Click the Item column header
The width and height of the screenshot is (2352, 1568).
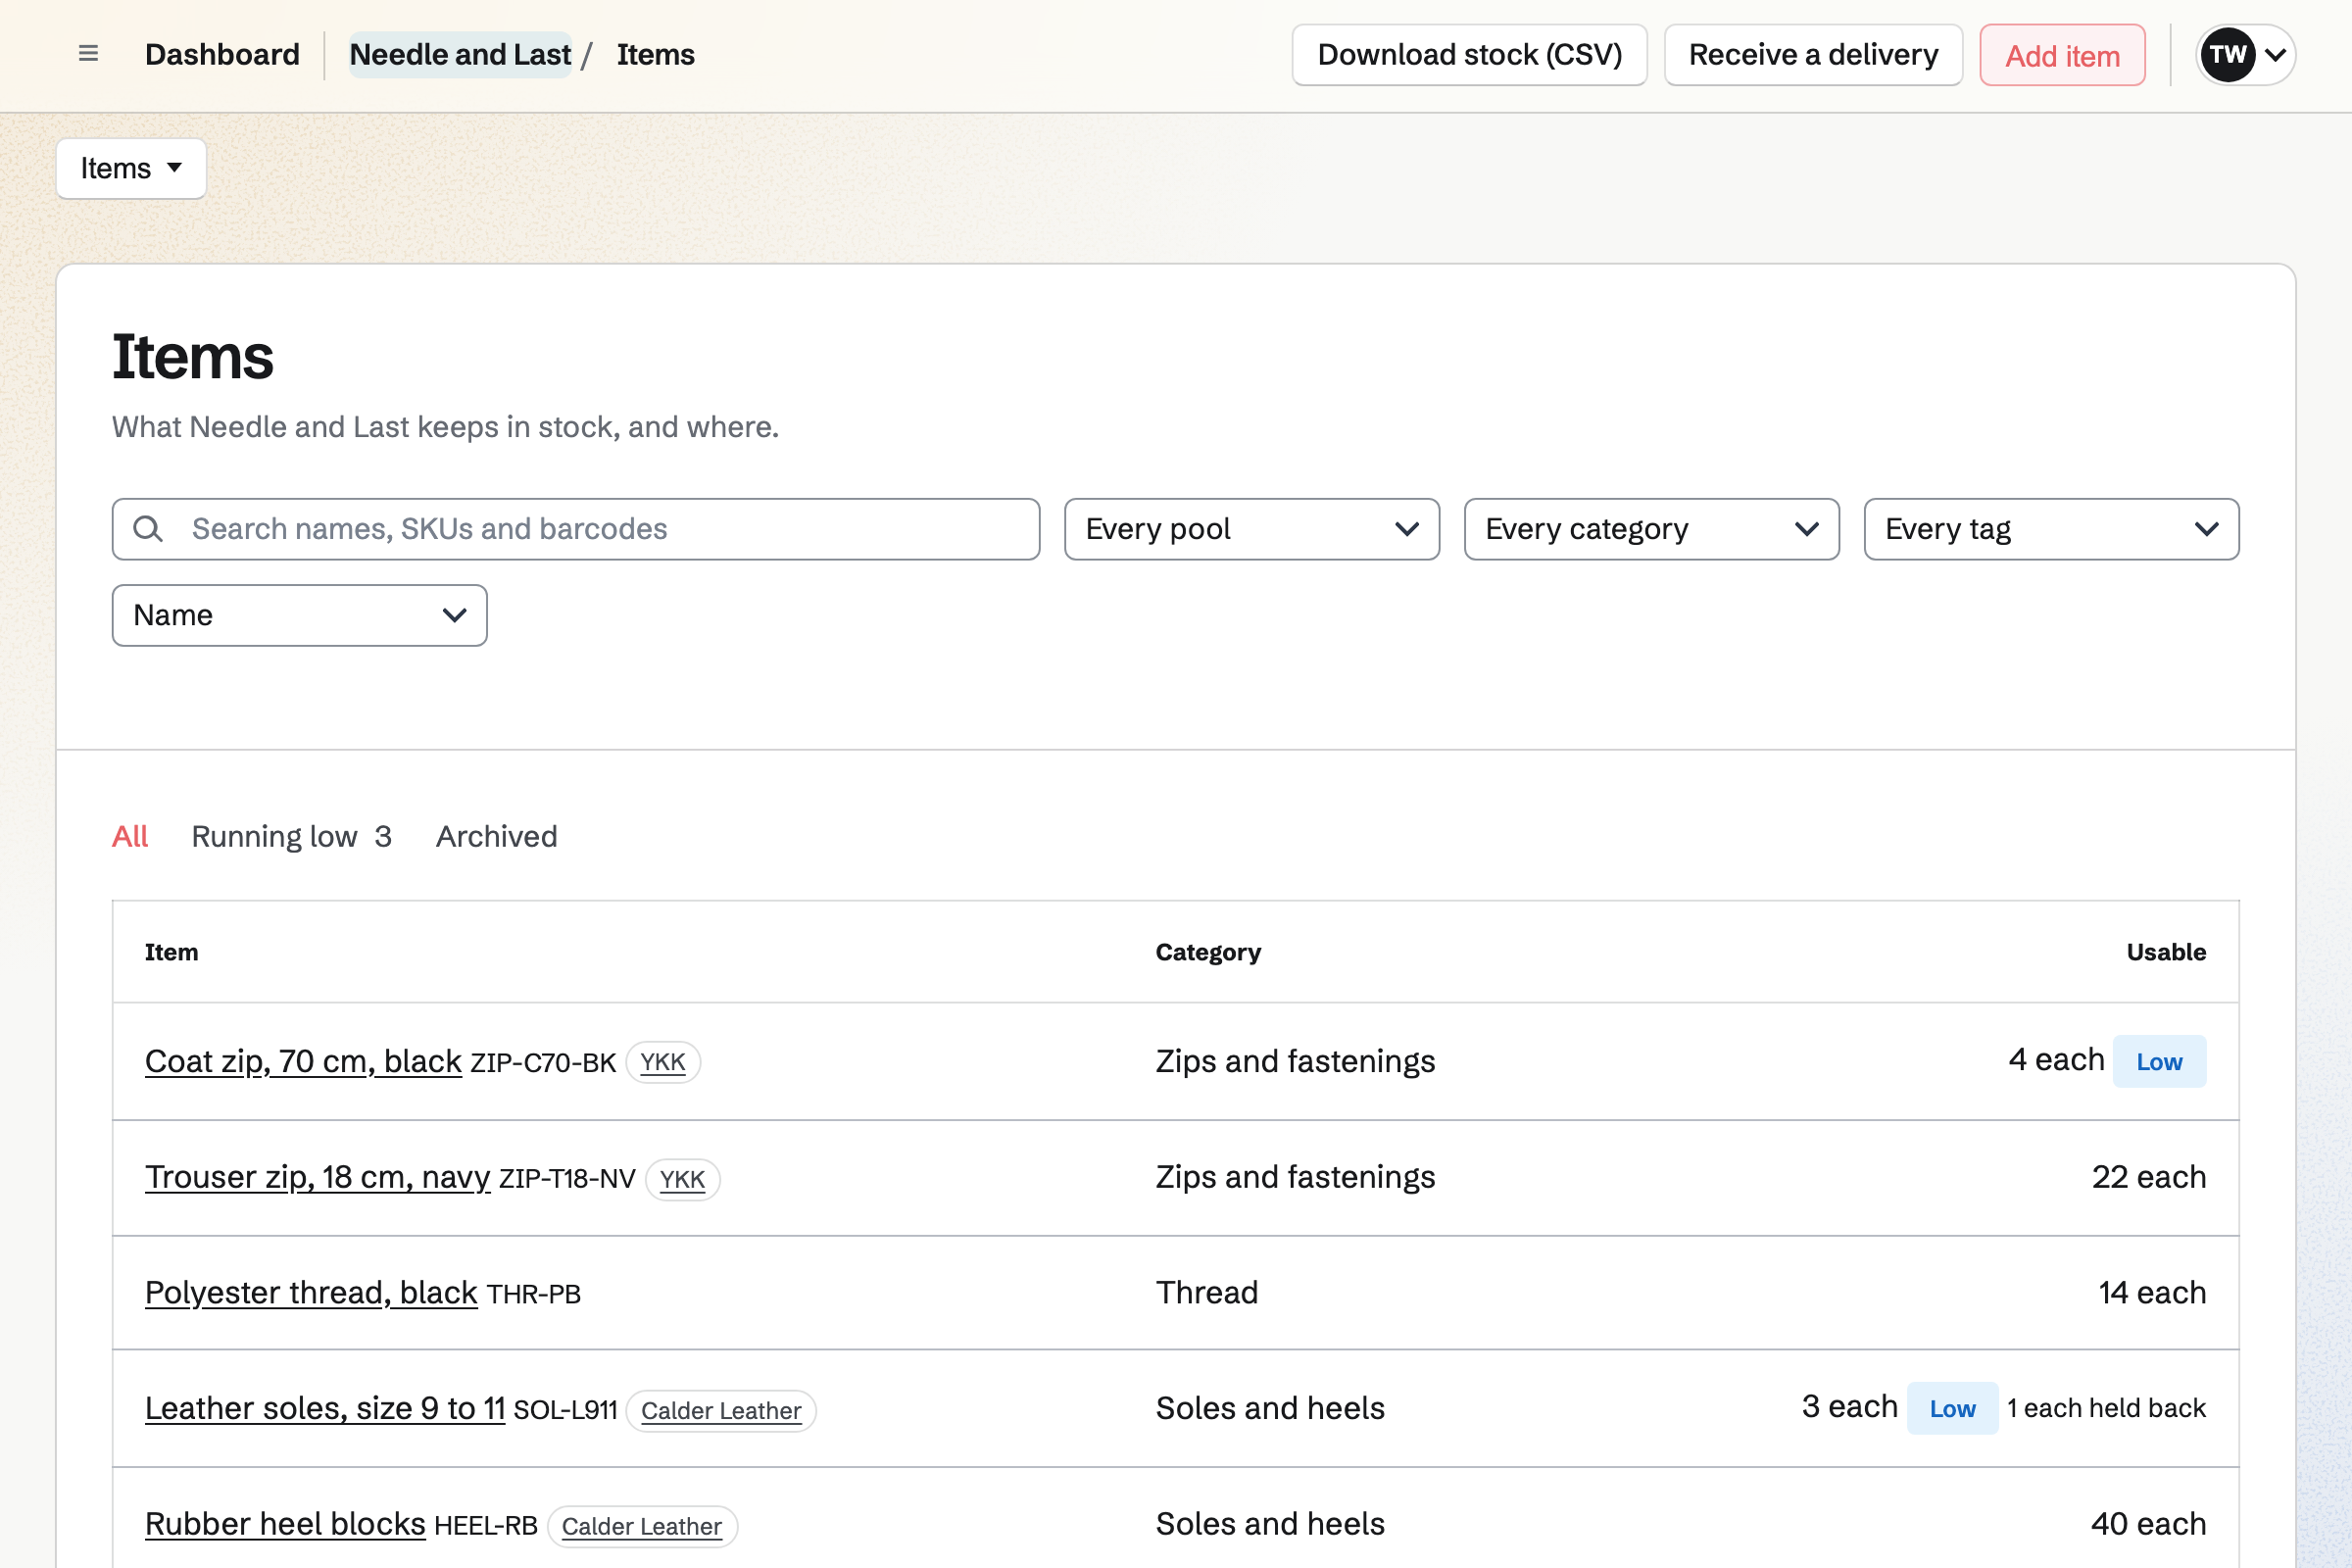[171, 952]
